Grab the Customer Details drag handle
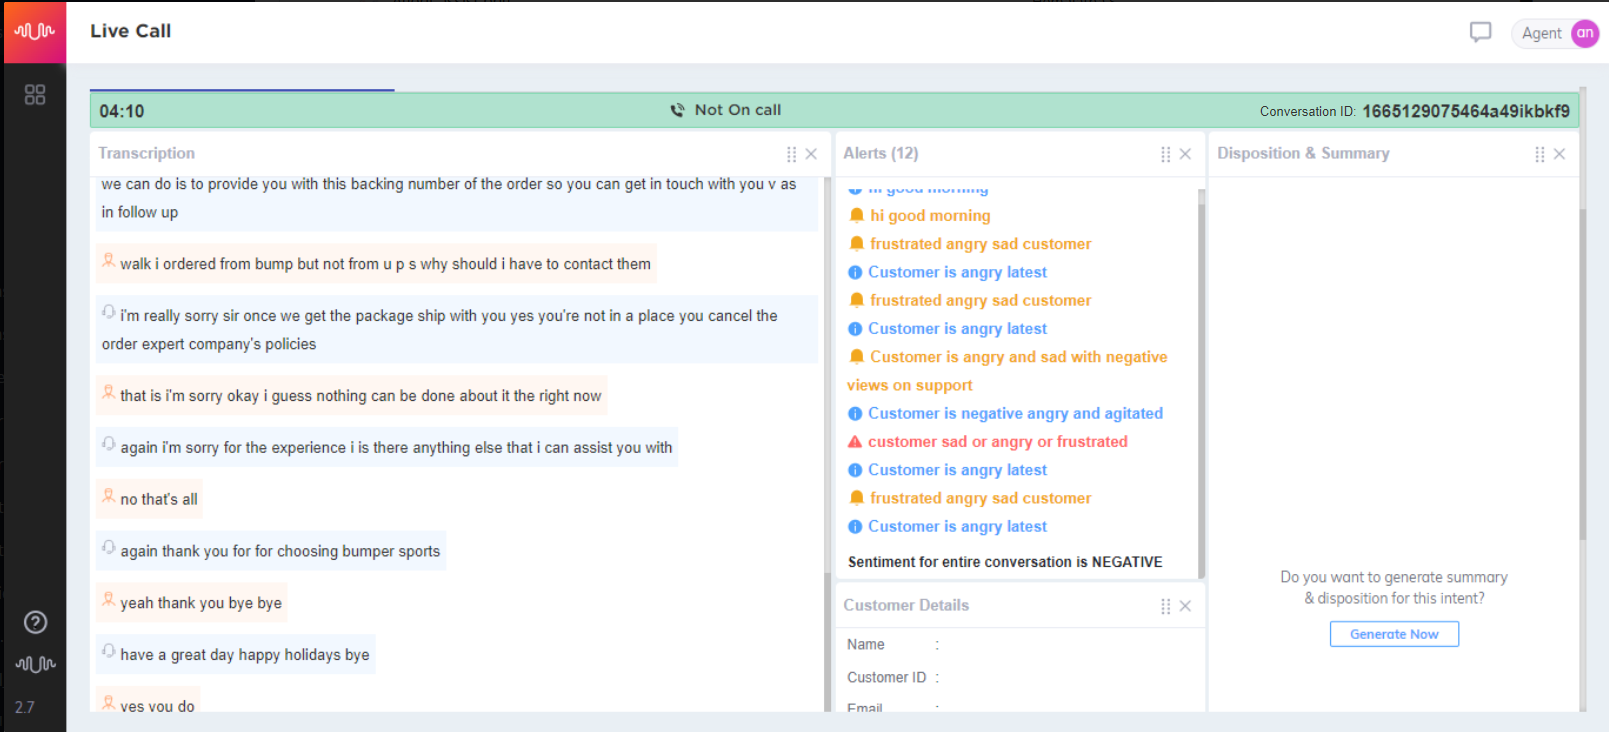Image resolution: width=1609 pixels, height=732 pixels. click(x=1165, y=606)
